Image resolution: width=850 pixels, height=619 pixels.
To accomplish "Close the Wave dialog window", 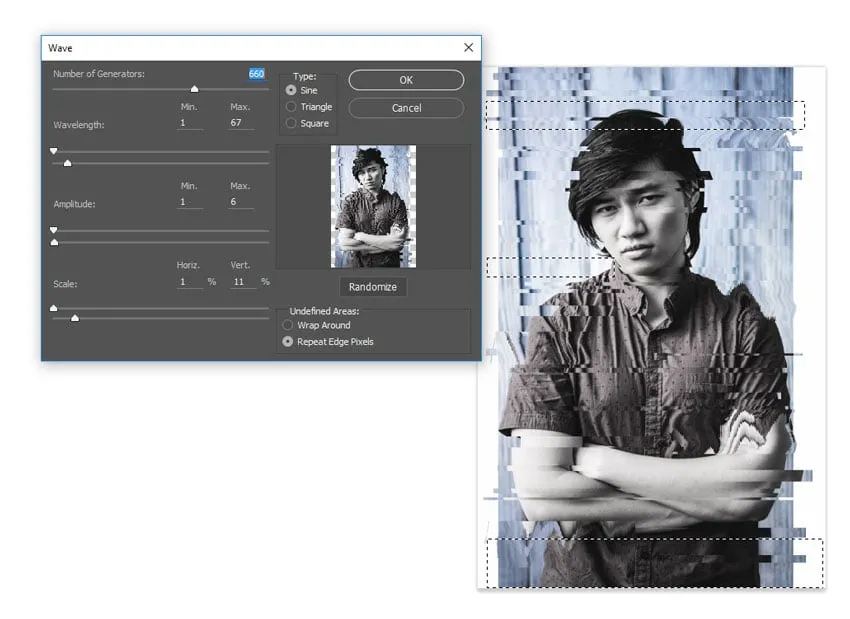I will click(x=468, y=48).
